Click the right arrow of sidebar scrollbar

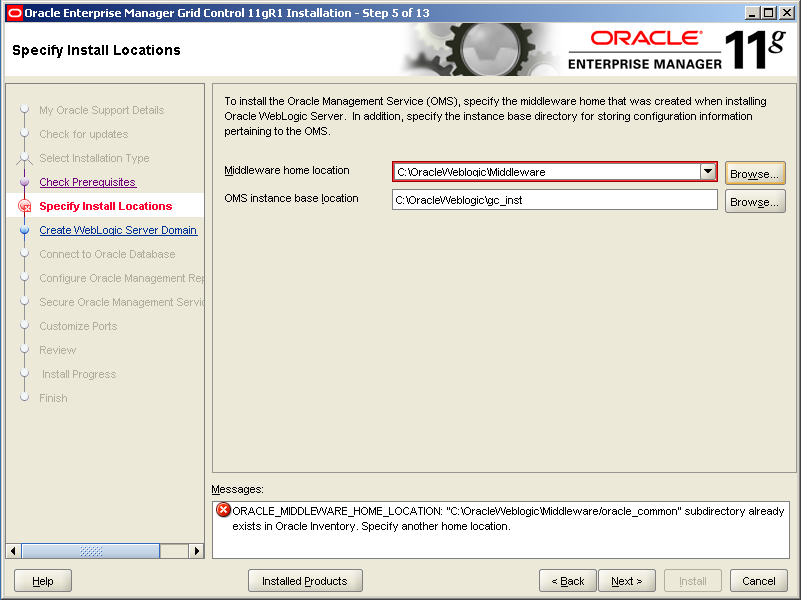(x=196, y=551)
